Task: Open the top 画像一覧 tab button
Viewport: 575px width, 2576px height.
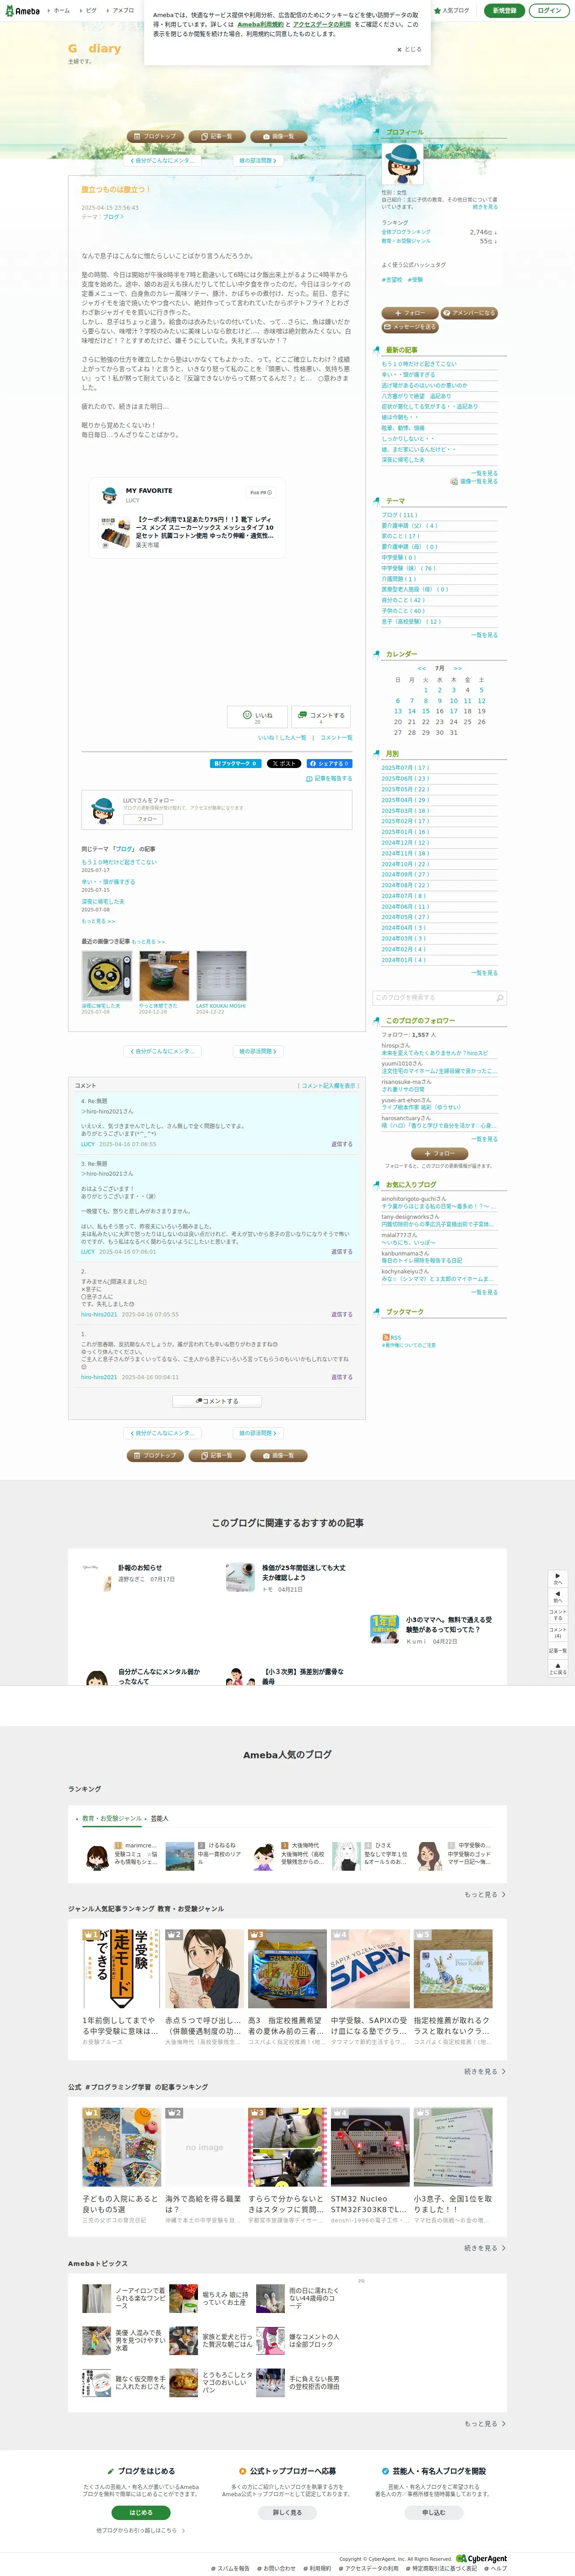Action: 278,136
